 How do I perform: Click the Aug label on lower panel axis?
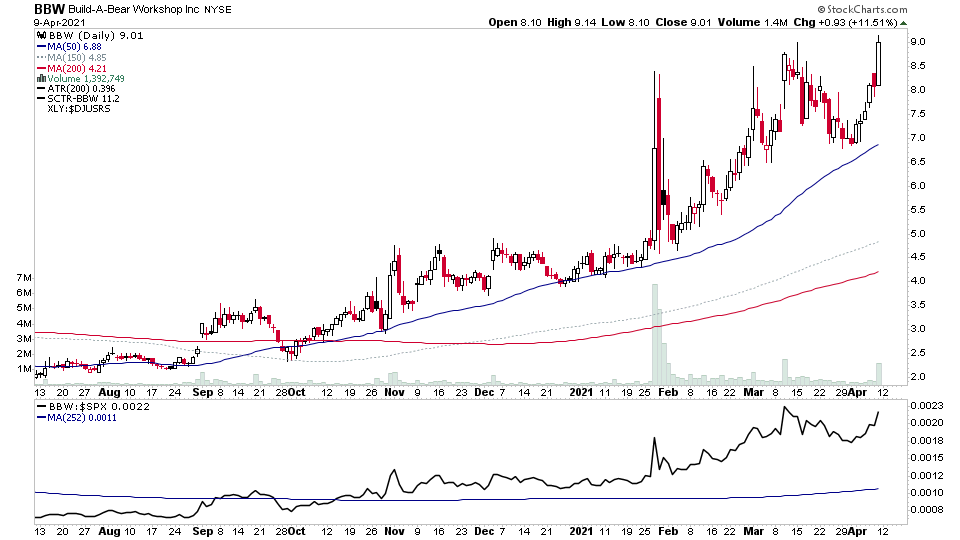(x=110, y=531)
